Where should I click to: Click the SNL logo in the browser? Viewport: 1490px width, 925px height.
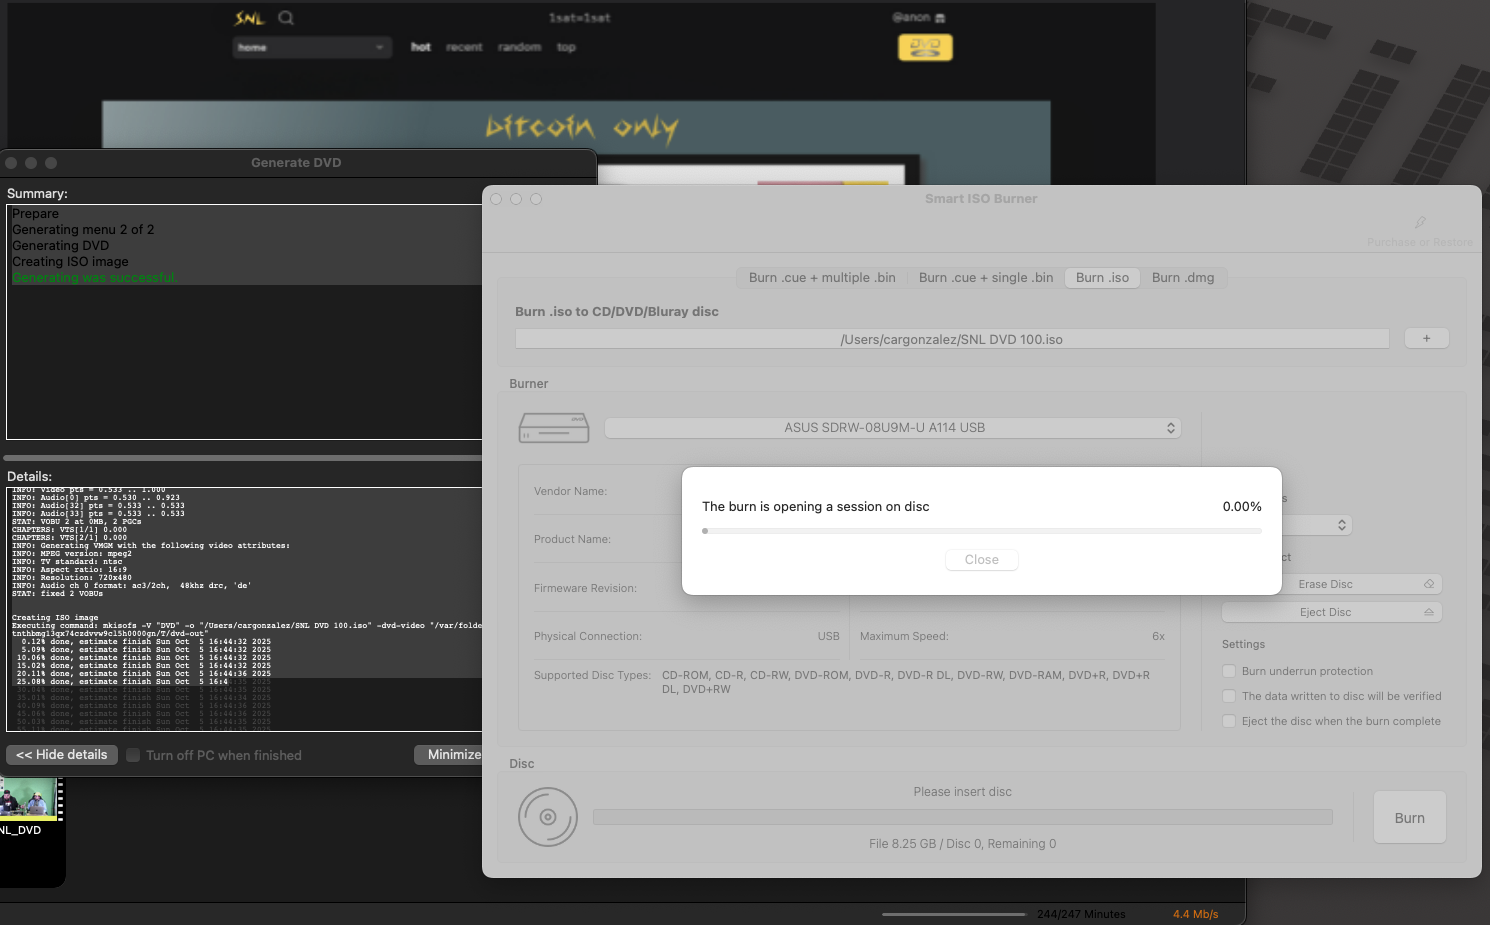(x=249, y=18)
